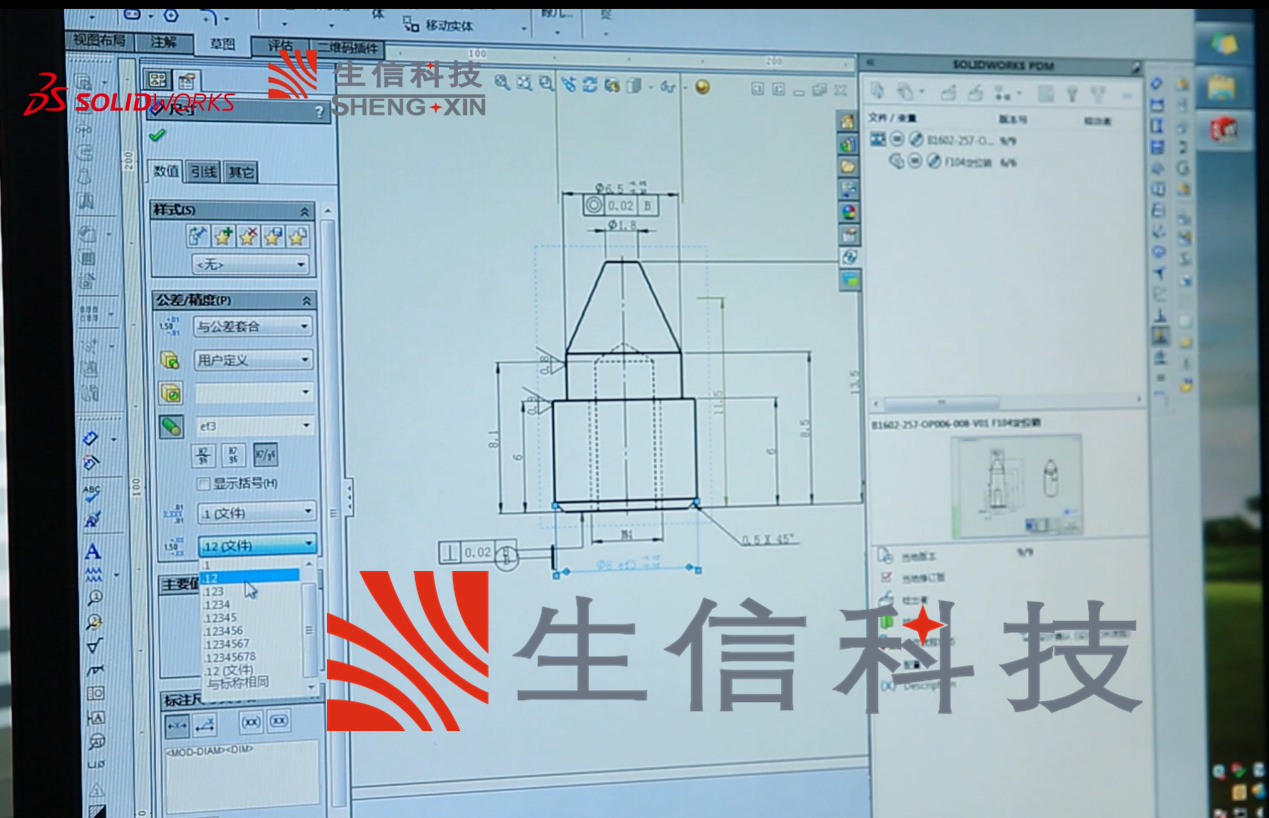Select the Surface Finish symbol tool
Viewport: 1269px width, 818px height.
(93, 645)
